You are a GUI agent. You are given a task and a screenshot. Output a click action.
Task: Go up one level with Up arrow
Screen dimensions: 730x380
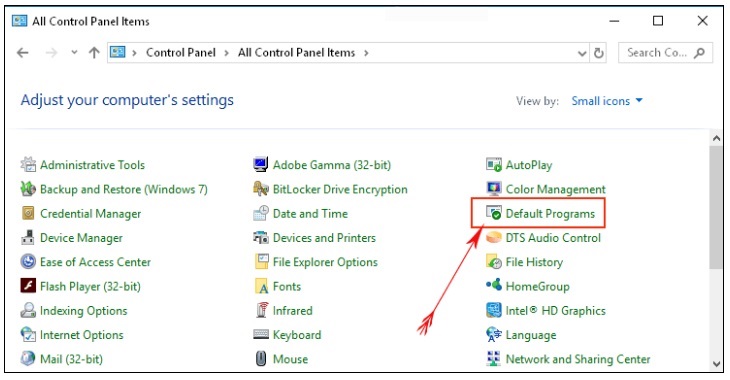tap(95, 53)
